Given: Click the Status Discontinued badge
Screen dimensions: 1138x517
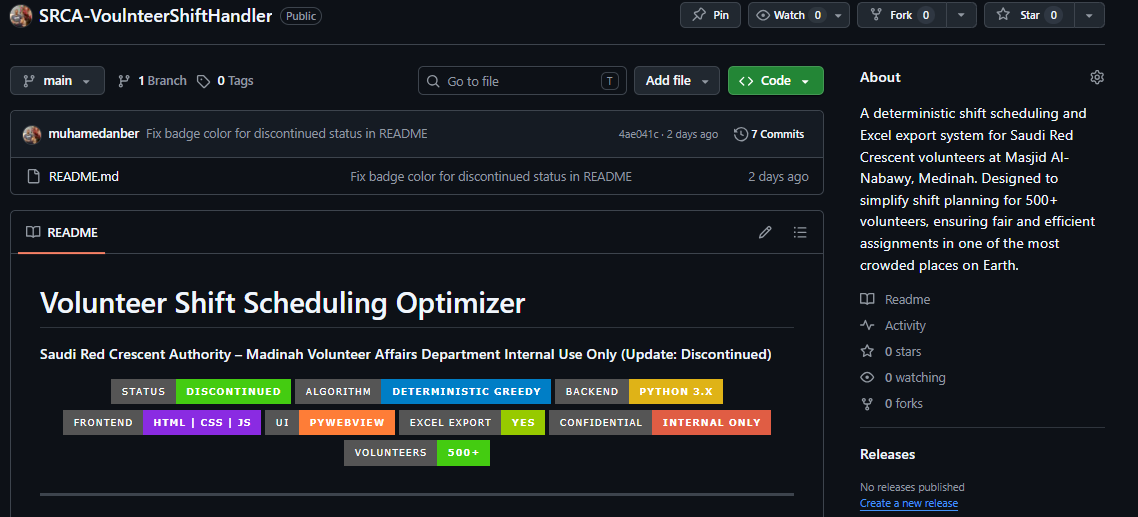Looking at the screenshot, I should [x=201, y=391].
